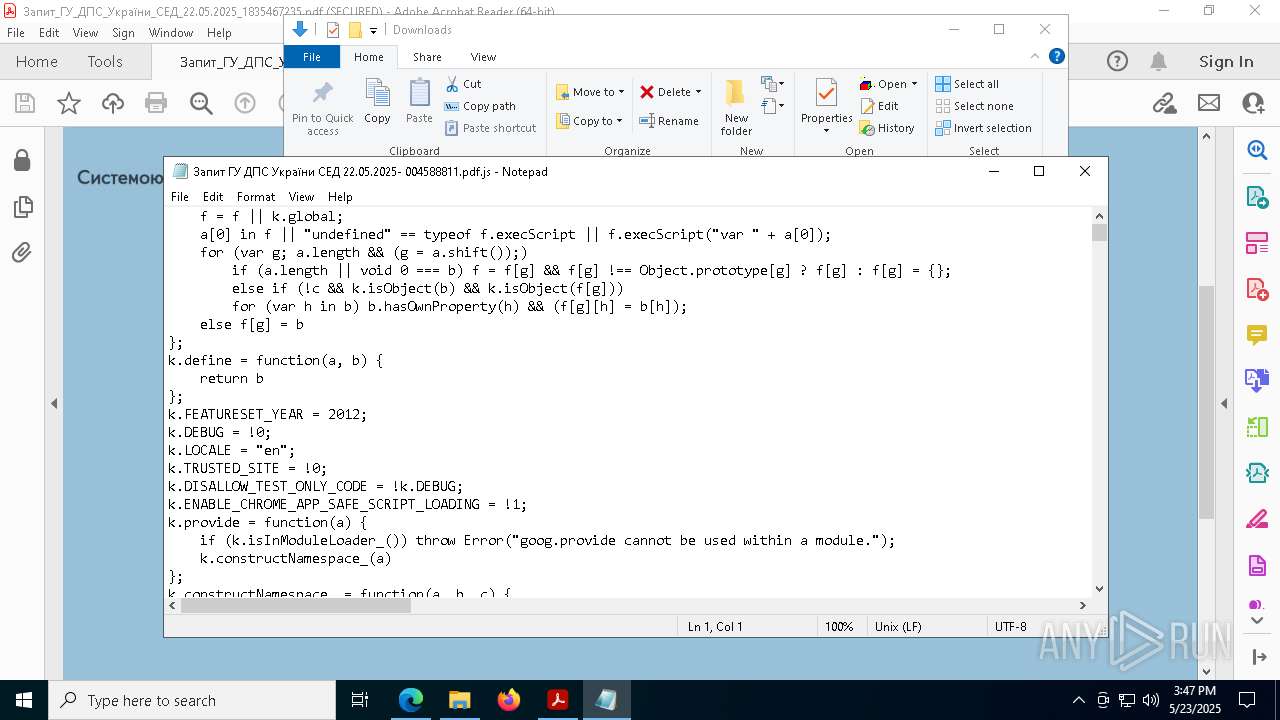This screenshot has width=1280, height=720.
Task: Click Cut in Explorer Clipboard group
Action: (x=463, y=84)
